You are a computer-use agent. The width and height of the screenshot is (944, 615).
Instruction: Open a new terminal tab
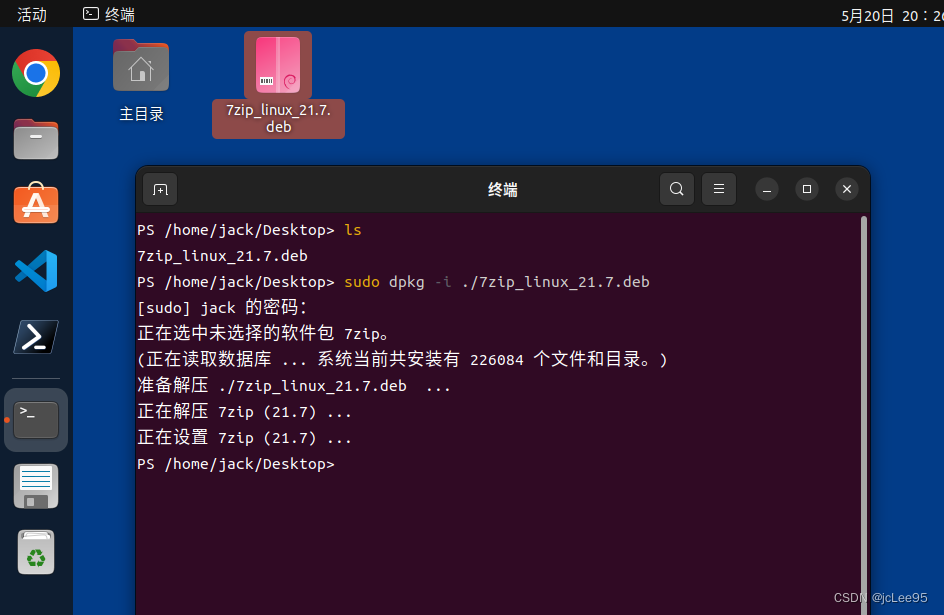[160, 189]
